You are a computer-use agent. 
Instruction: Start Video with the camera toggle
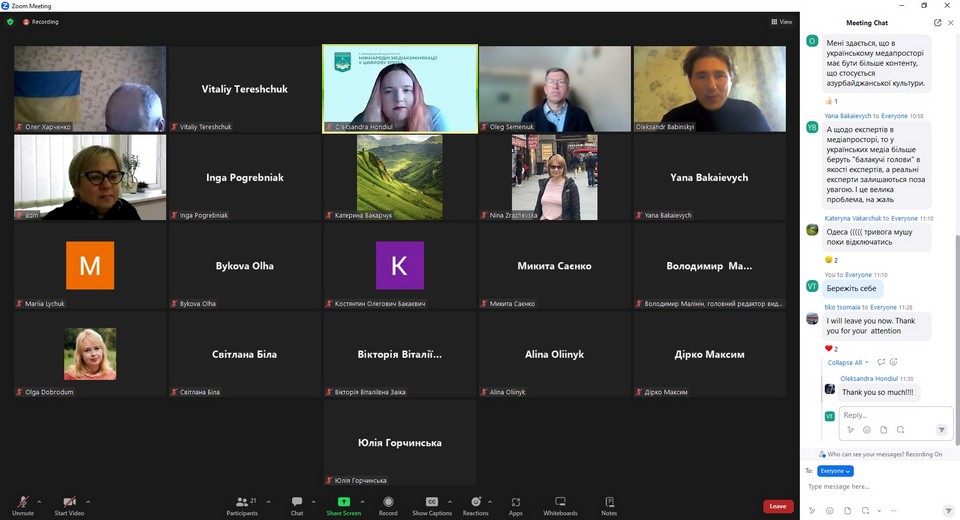pos(69,504)
